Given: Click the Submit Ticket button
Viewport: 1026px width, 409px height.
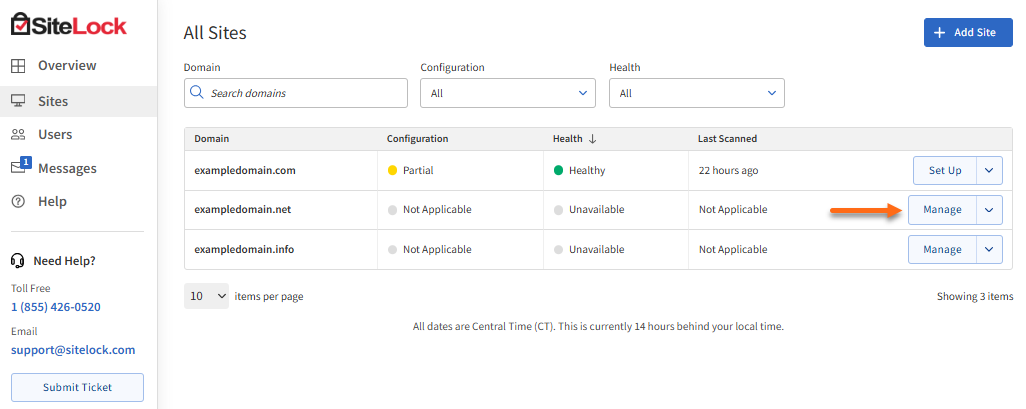Looking at the screenshot, I should click(x=77, y=387).
